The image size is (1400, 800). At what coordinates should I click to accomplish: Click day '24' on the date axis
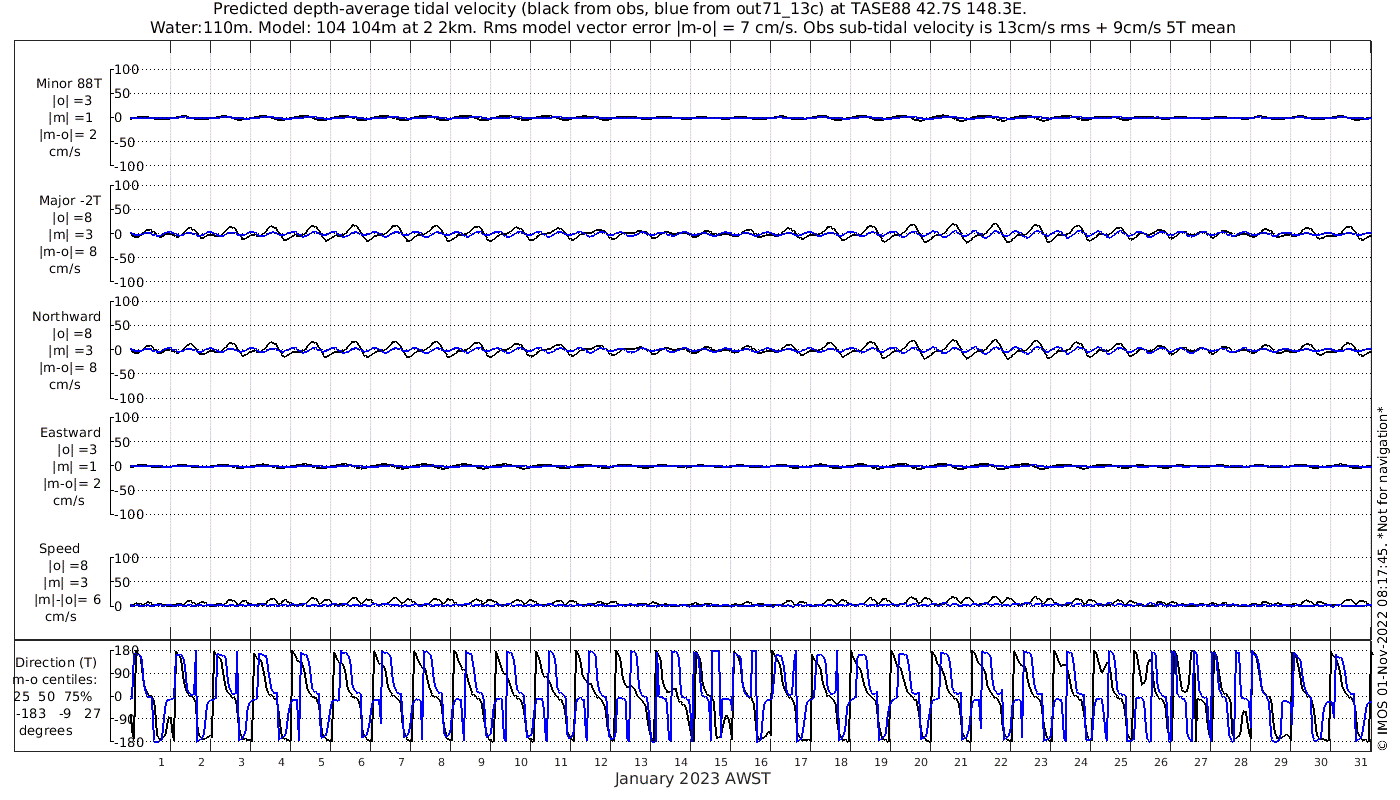(1081, 762)
